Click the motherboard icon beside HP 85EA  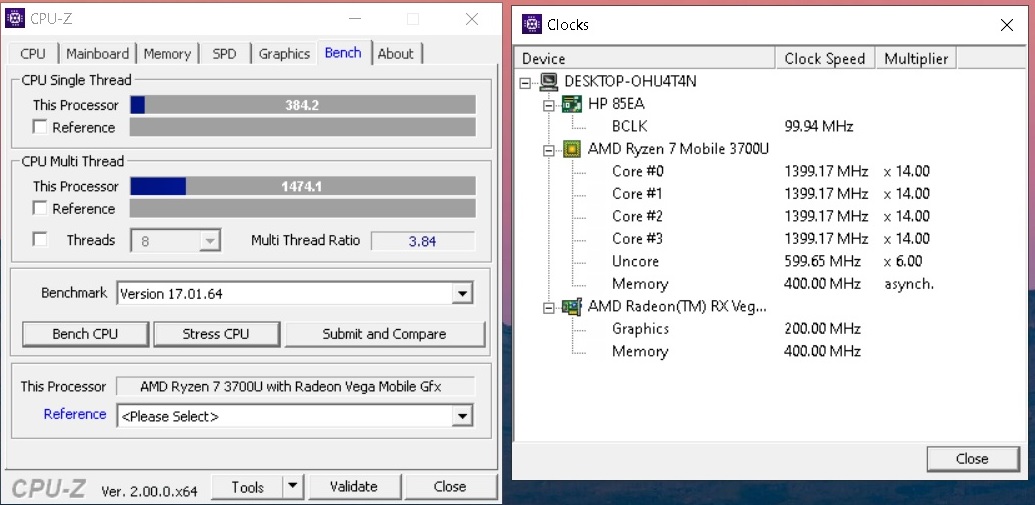pyautogui.click(x=572, y=104)
